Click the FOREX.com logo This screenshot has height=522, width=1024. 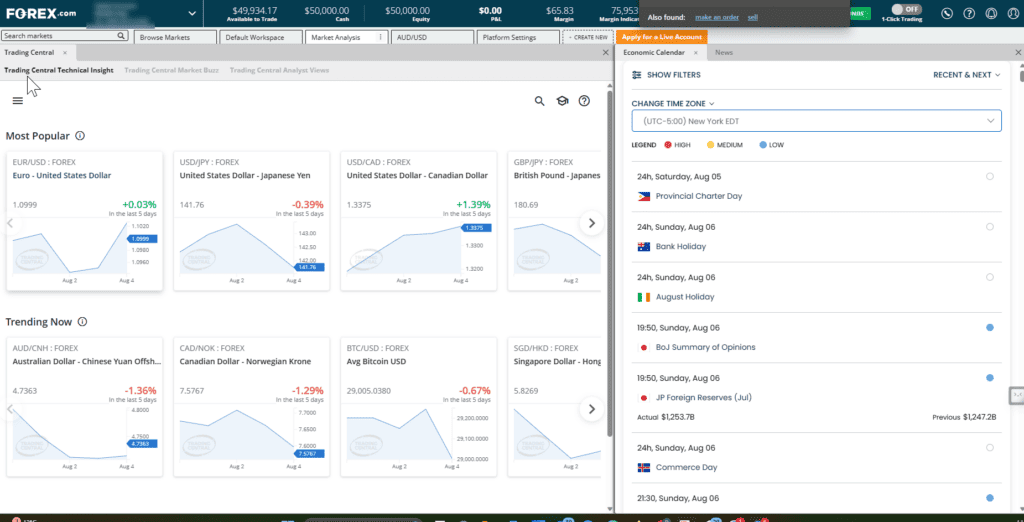tap(41, 13)
